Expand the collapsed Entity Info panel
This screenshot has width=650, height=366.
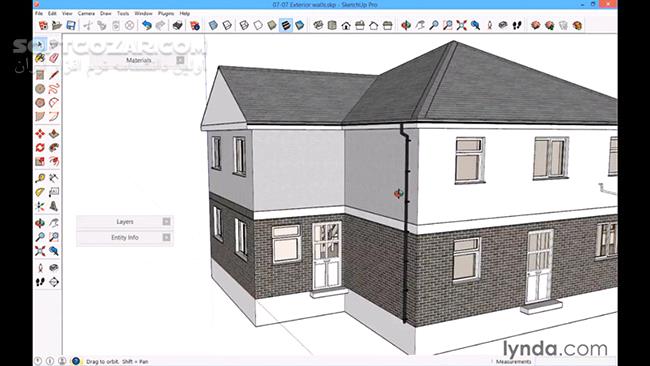pyautogui.click(x=125, y=238)
